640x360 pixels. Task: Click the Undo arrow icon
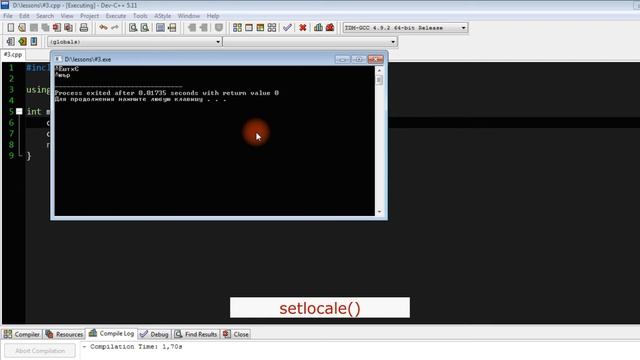103,27
